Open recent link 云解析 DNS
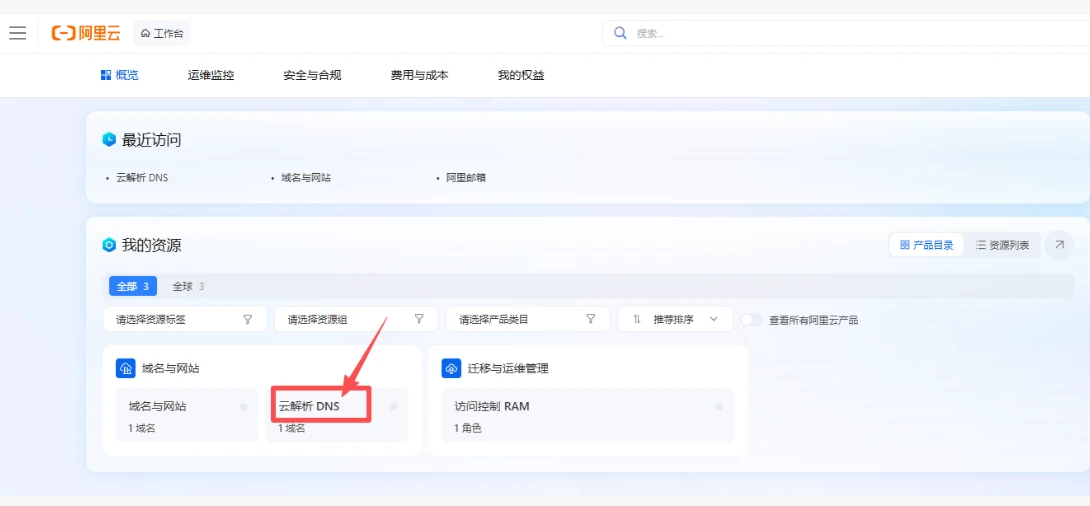 click(x=142, y=178)
